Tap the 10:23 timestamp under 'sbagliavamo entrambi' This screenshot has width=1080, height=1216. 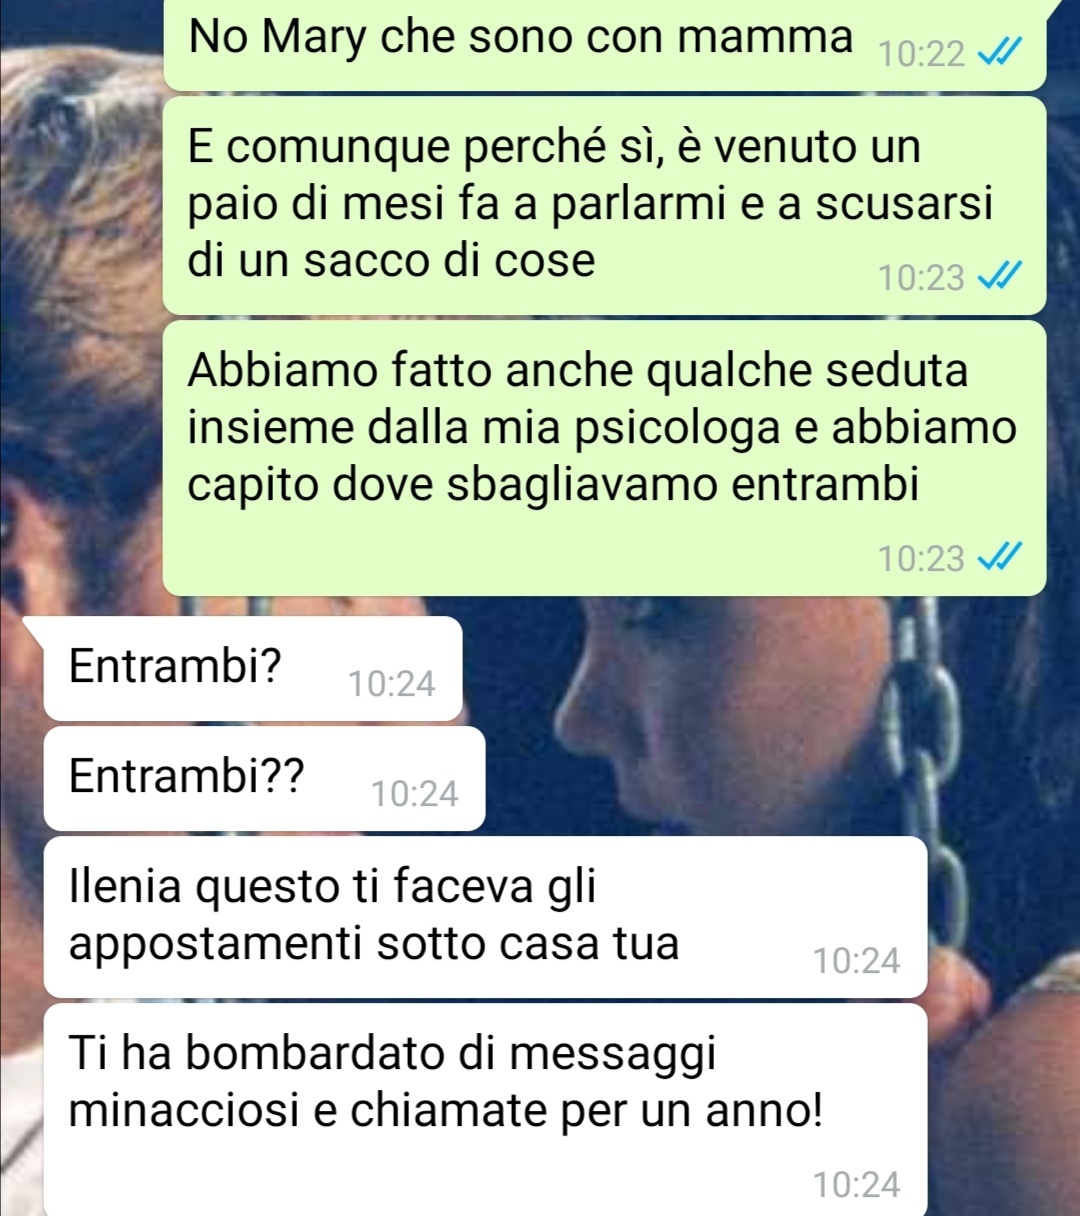click(x=921, y=558)
